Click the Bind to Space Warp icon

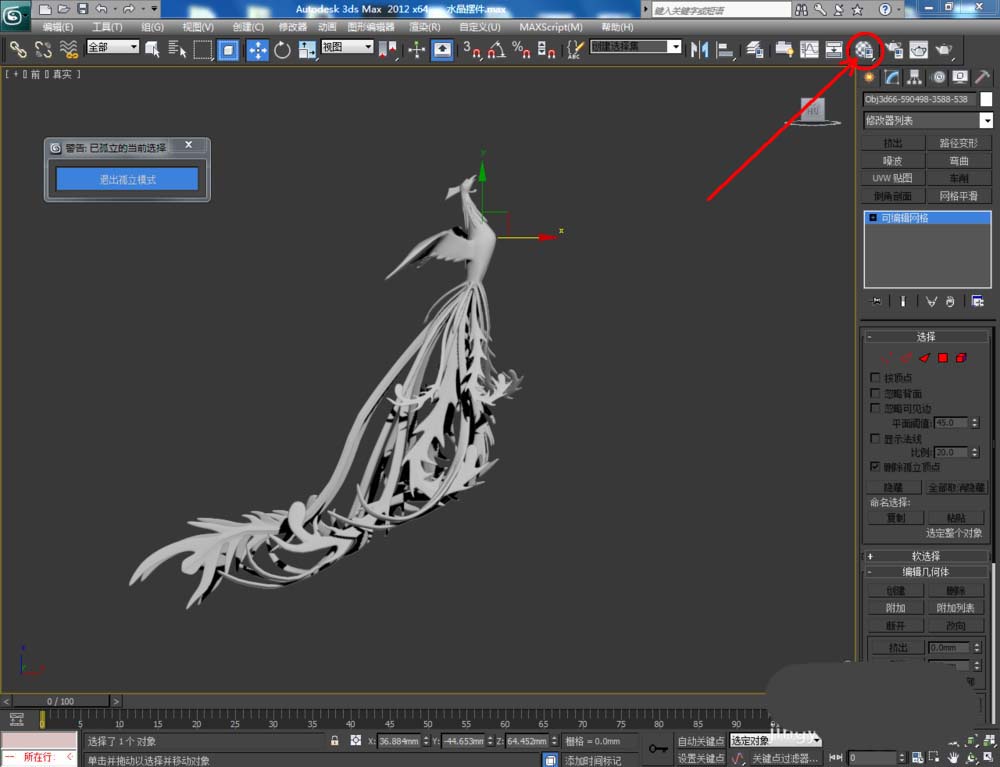68,50
